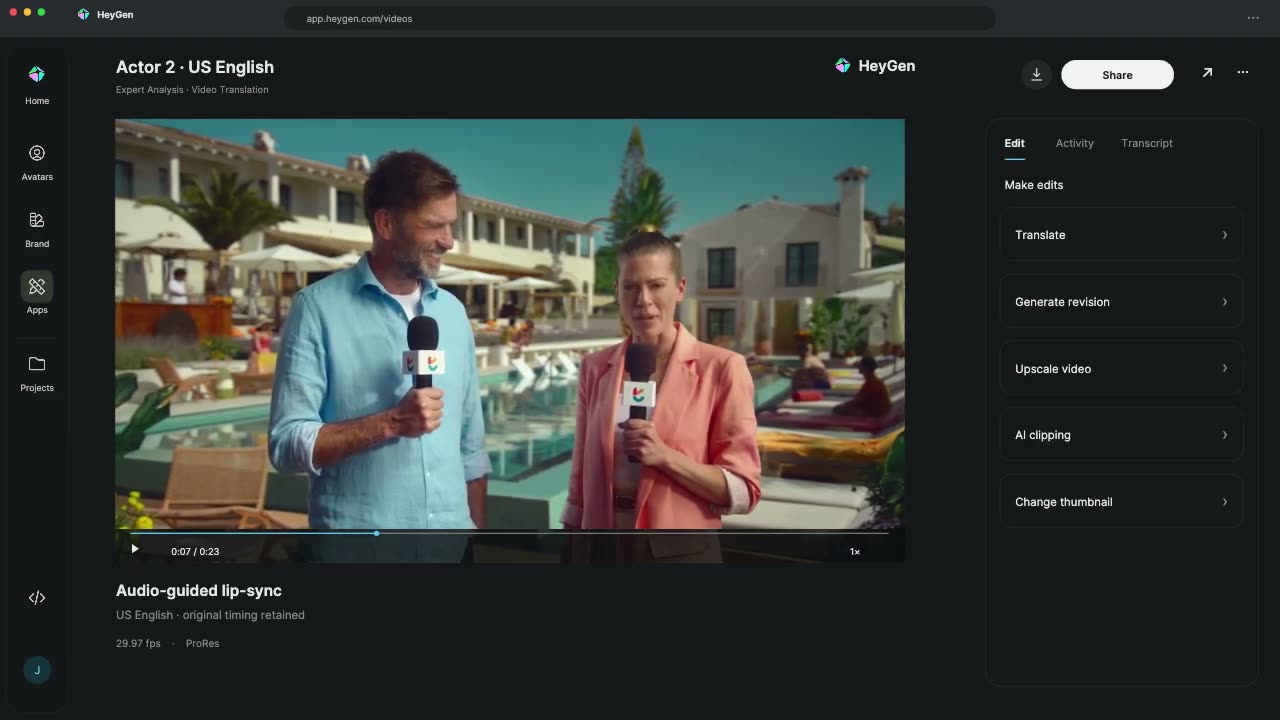Image resolution: width=1280 pixels, height=720 pixels.
Task: Play the video
Action: pyautogui.click(x=135, y=549)
